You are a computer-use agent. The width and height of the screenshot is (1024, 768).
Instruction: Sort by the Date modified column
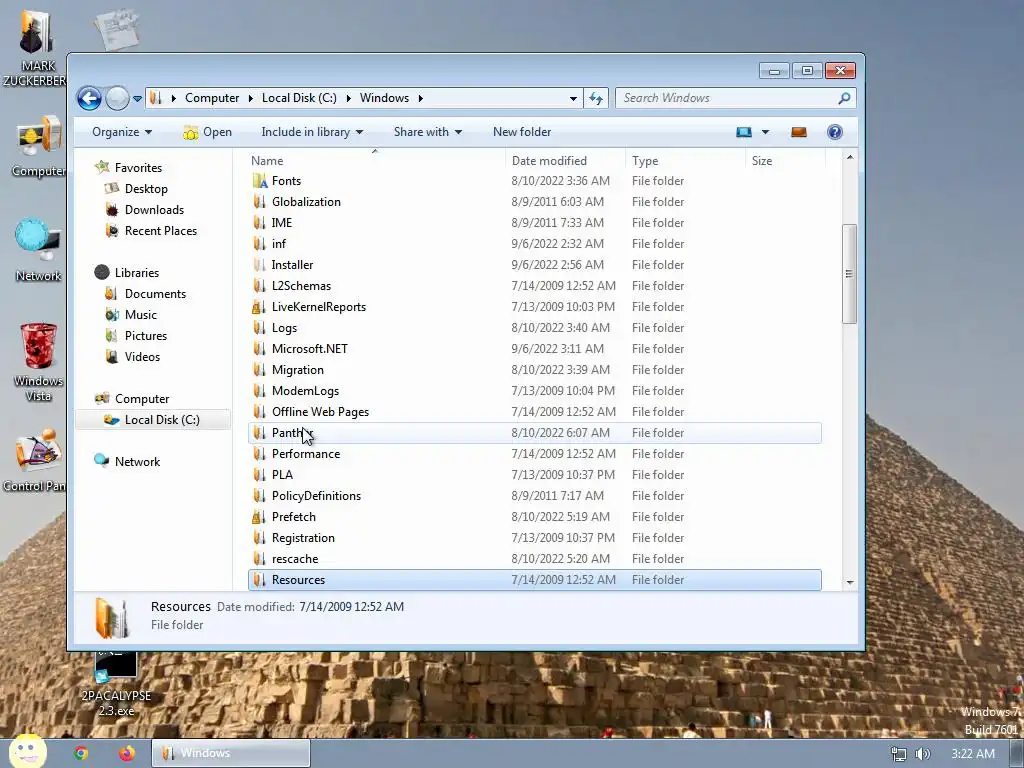[x=549, y=161]
